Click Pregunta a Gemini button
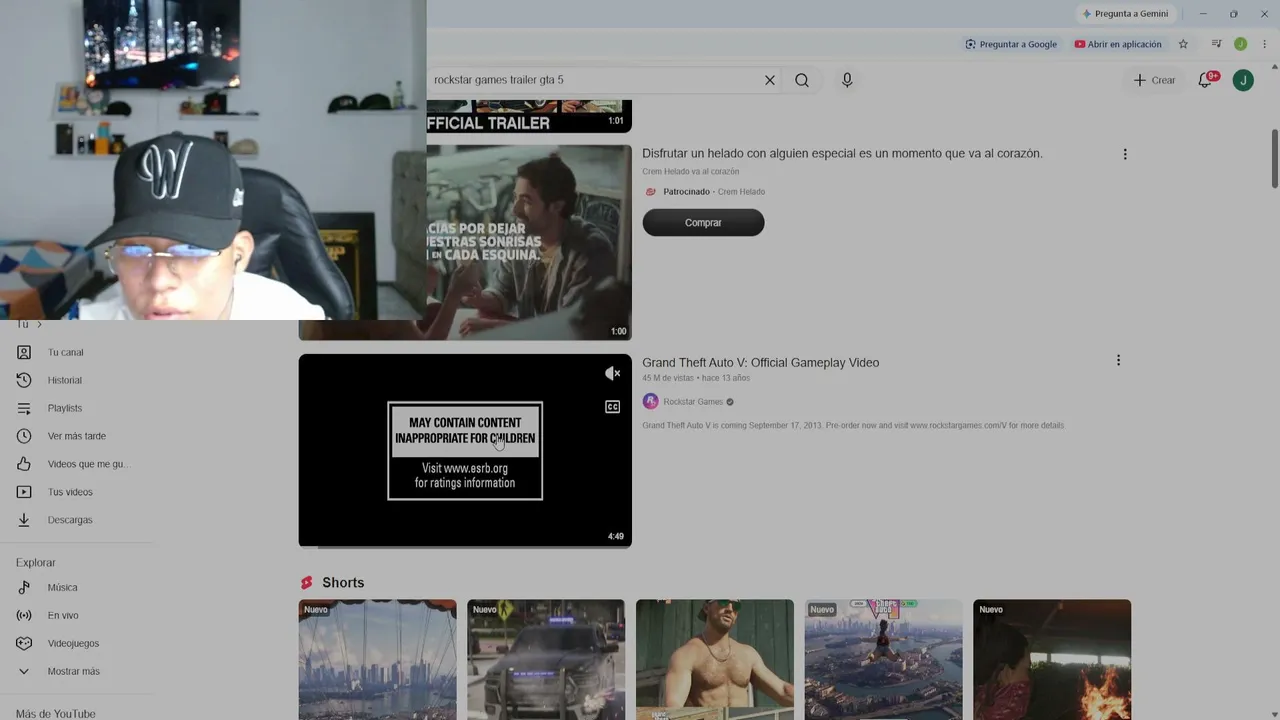1280x720 pixels. click(1125, 14)
